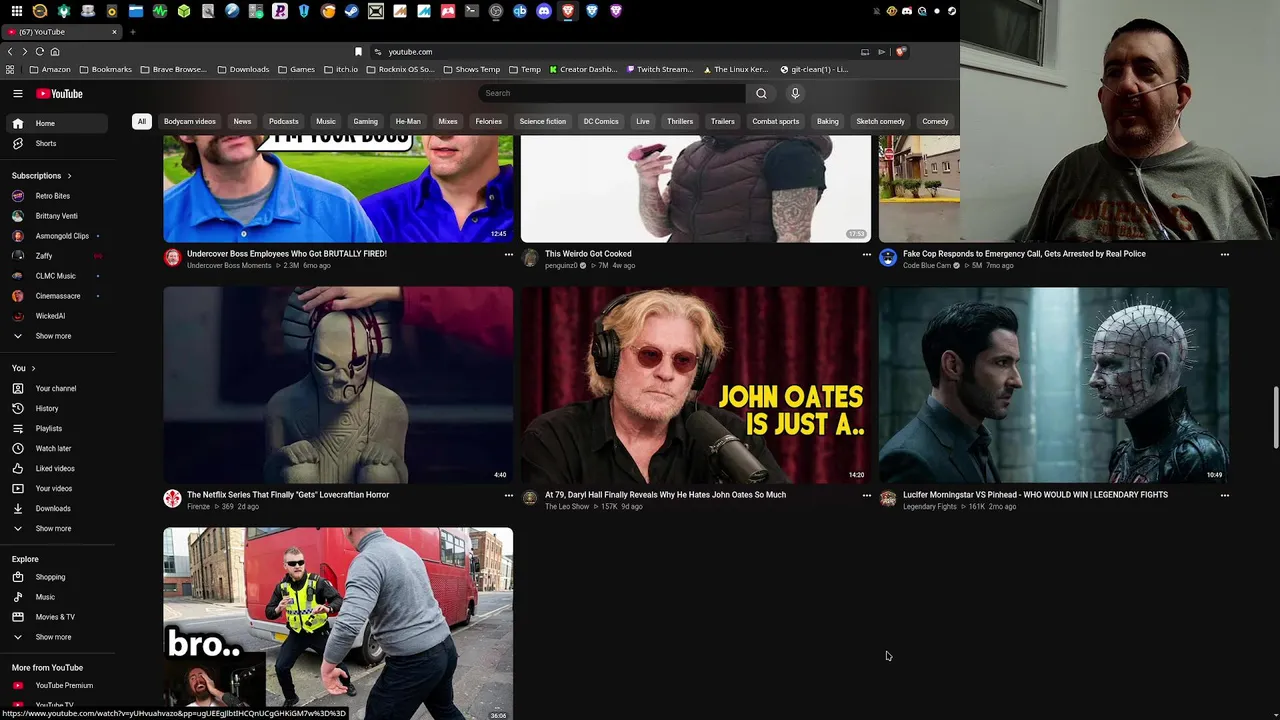
Task: Open The Leo Show channel name link
Action: [x=567, y=507]
